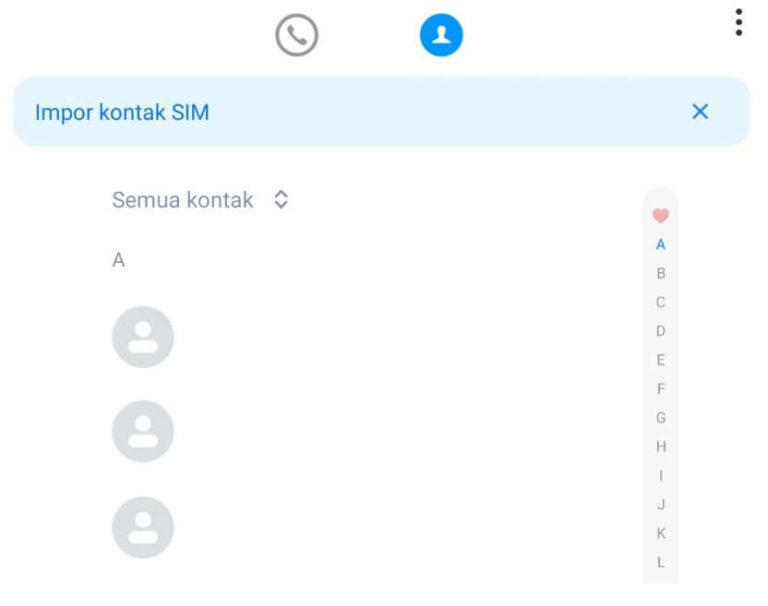The height and width of the screenshot is (606, 768).
Task: Dismiss the Impor kontak SIM banner
Action: (700, 112)
